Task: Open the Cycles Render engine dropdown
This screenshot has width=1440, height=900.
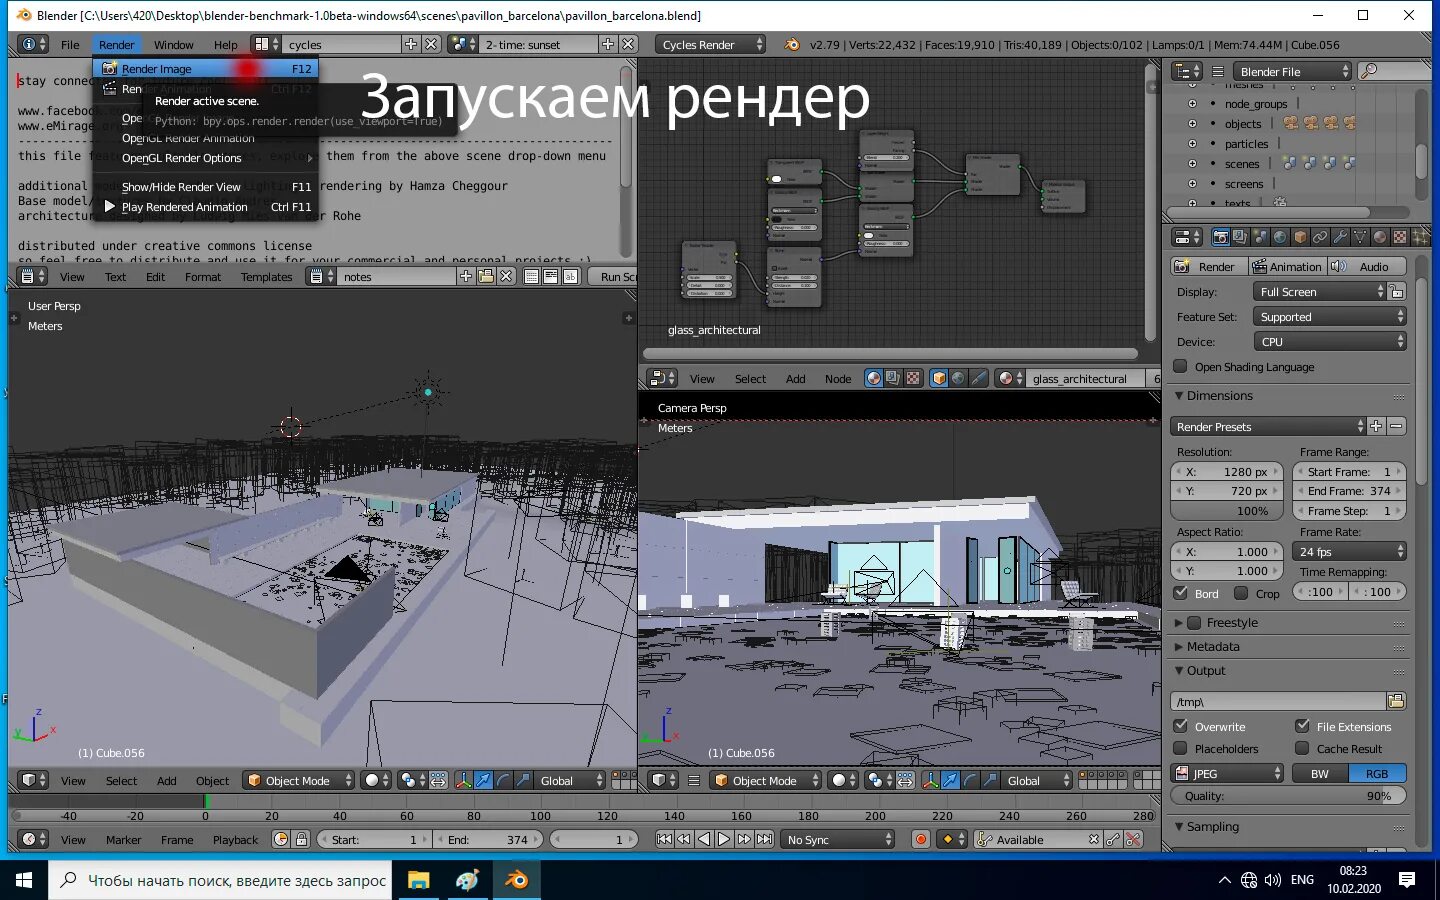Action: (x=711, y=44)
